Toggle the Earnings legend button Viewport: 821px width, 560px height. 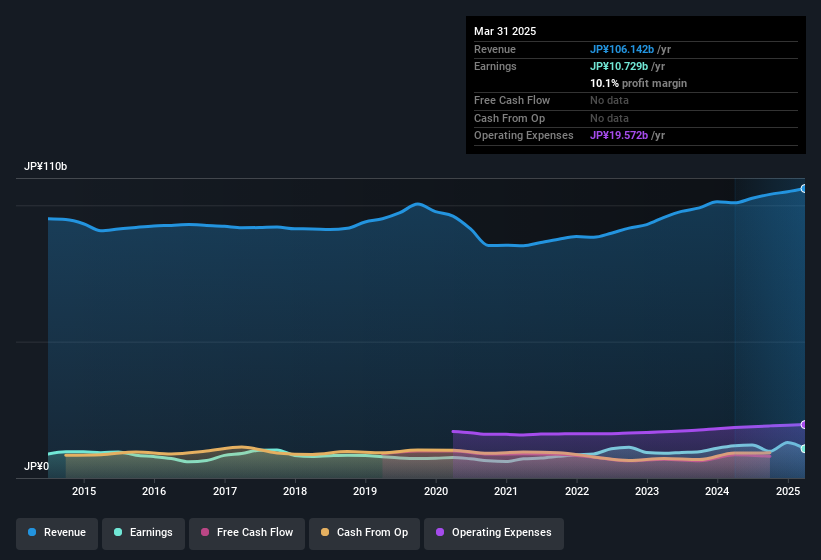[143, 534]
